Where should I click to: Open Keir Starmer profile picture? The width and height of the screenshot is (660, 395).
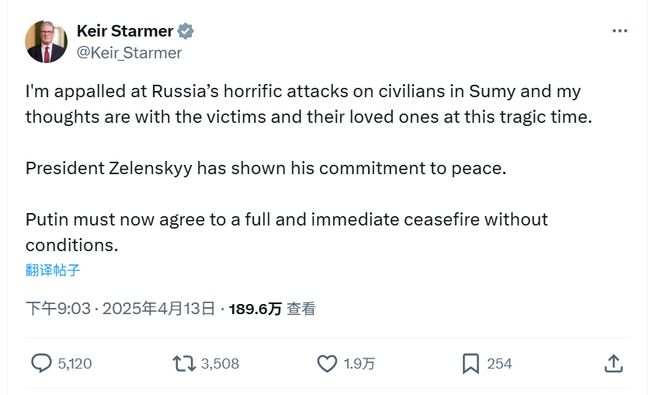[46, 41]
